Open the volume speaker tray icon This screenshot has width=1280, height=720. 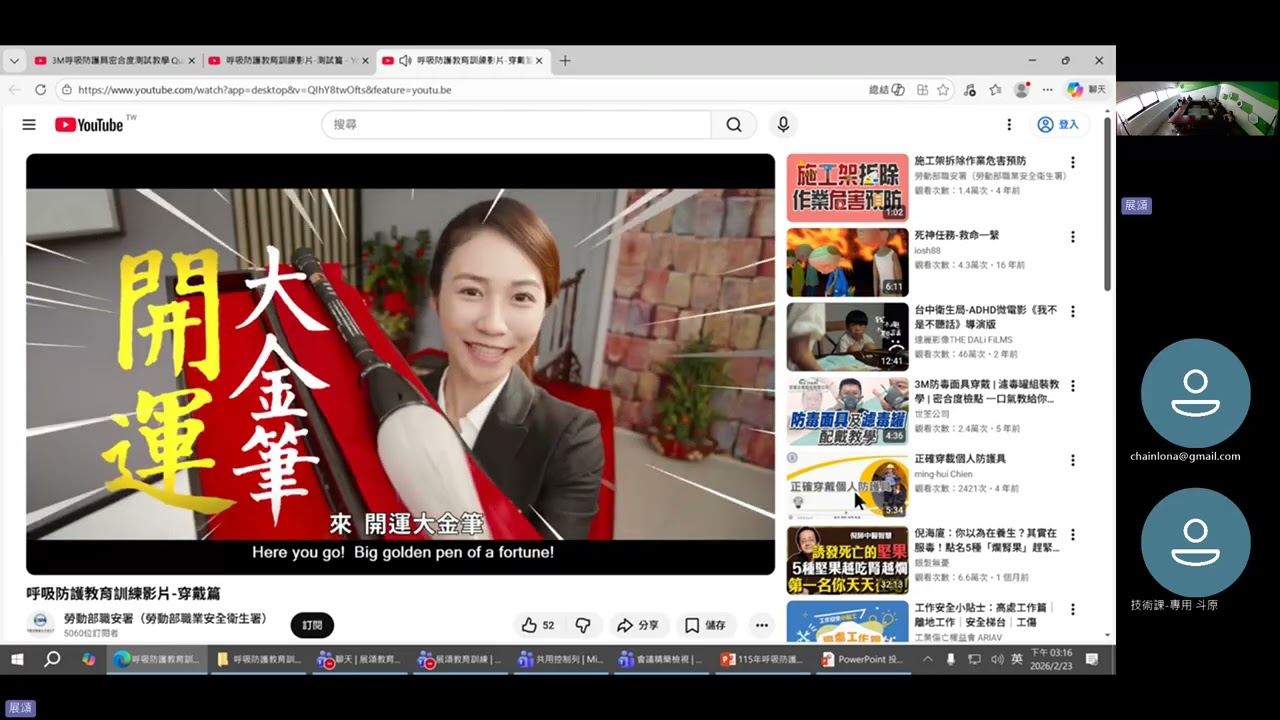click(996, 659)
